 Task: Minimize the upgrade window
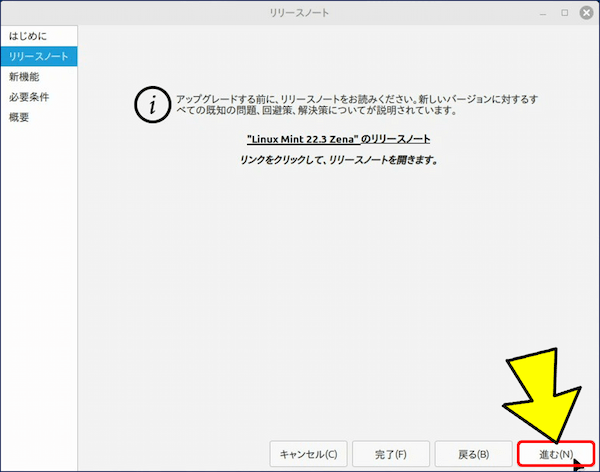[x=543, y=13]
